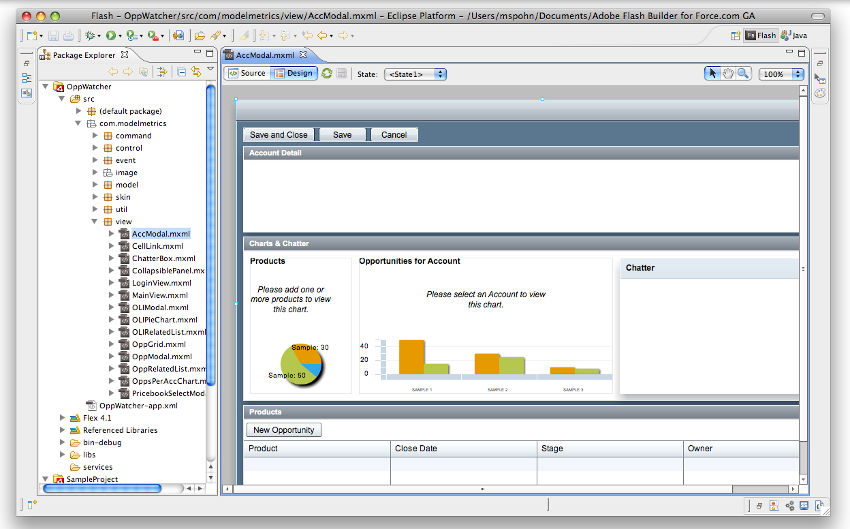Open left trim Restore stacked views icon
Image resolution: width=850 pixels, height=529 pixels.
[26, 63]
